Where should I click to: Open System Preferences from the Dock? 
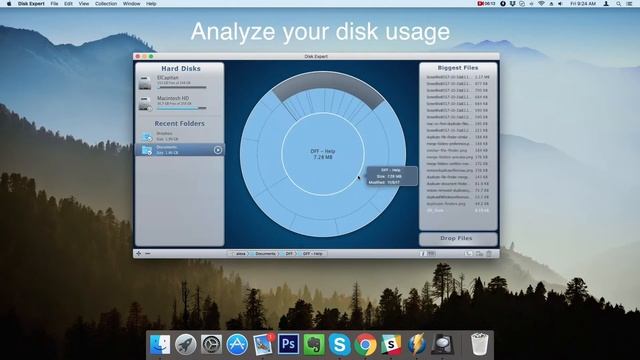point(211,344)
